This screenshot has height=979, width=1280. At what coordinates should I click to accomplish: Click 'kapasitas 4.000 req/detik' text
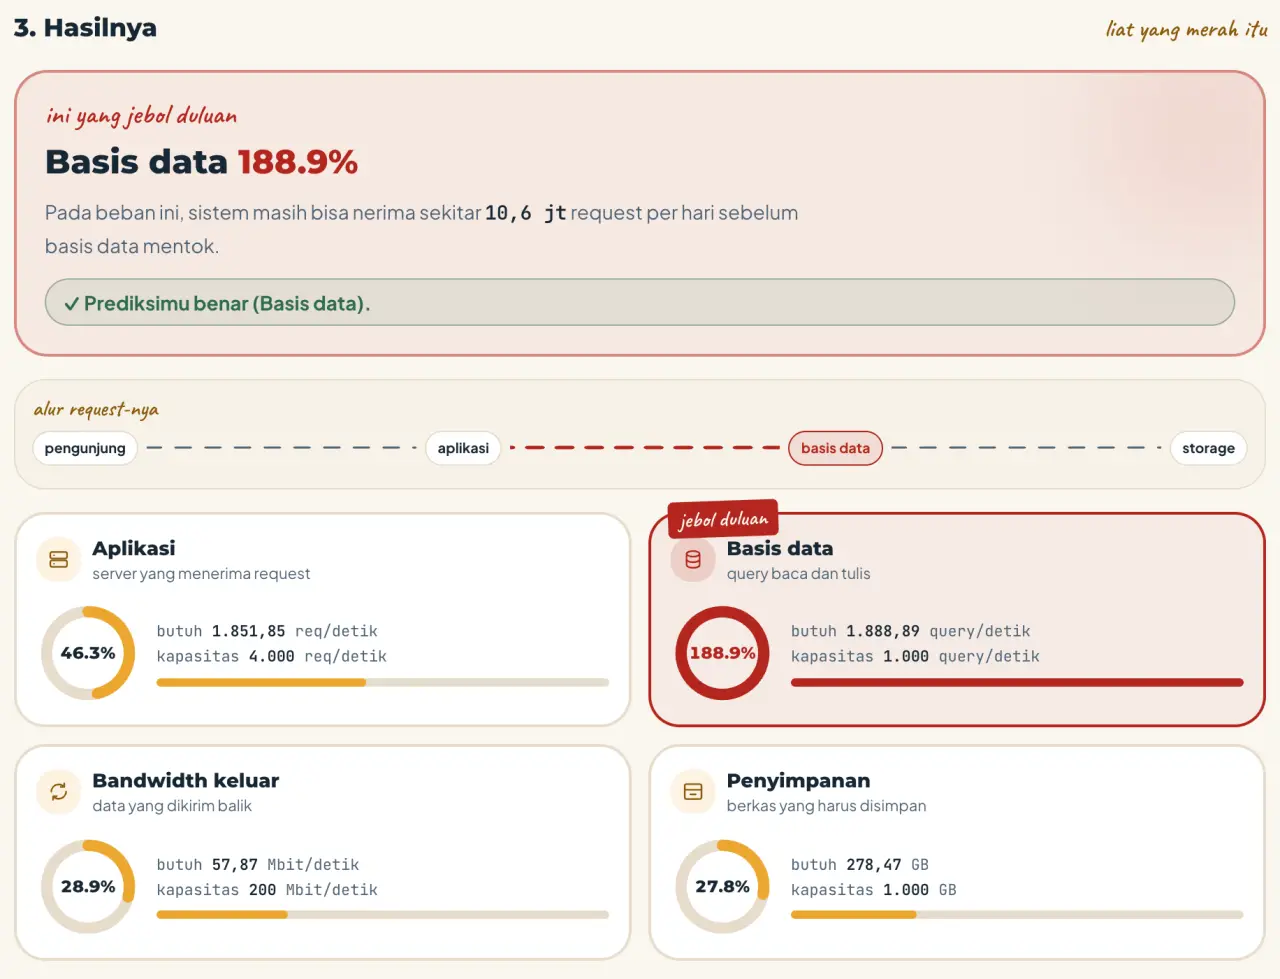[272, 656]
